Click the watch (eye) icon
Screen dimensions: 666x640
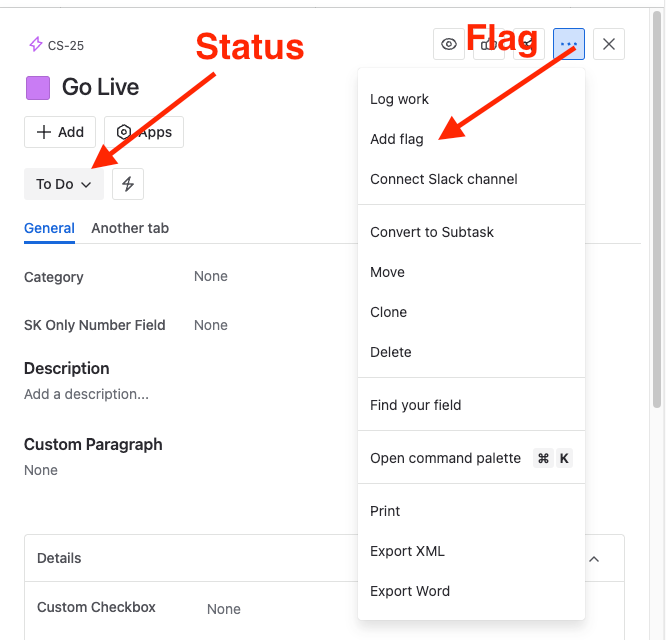(449, 44)
